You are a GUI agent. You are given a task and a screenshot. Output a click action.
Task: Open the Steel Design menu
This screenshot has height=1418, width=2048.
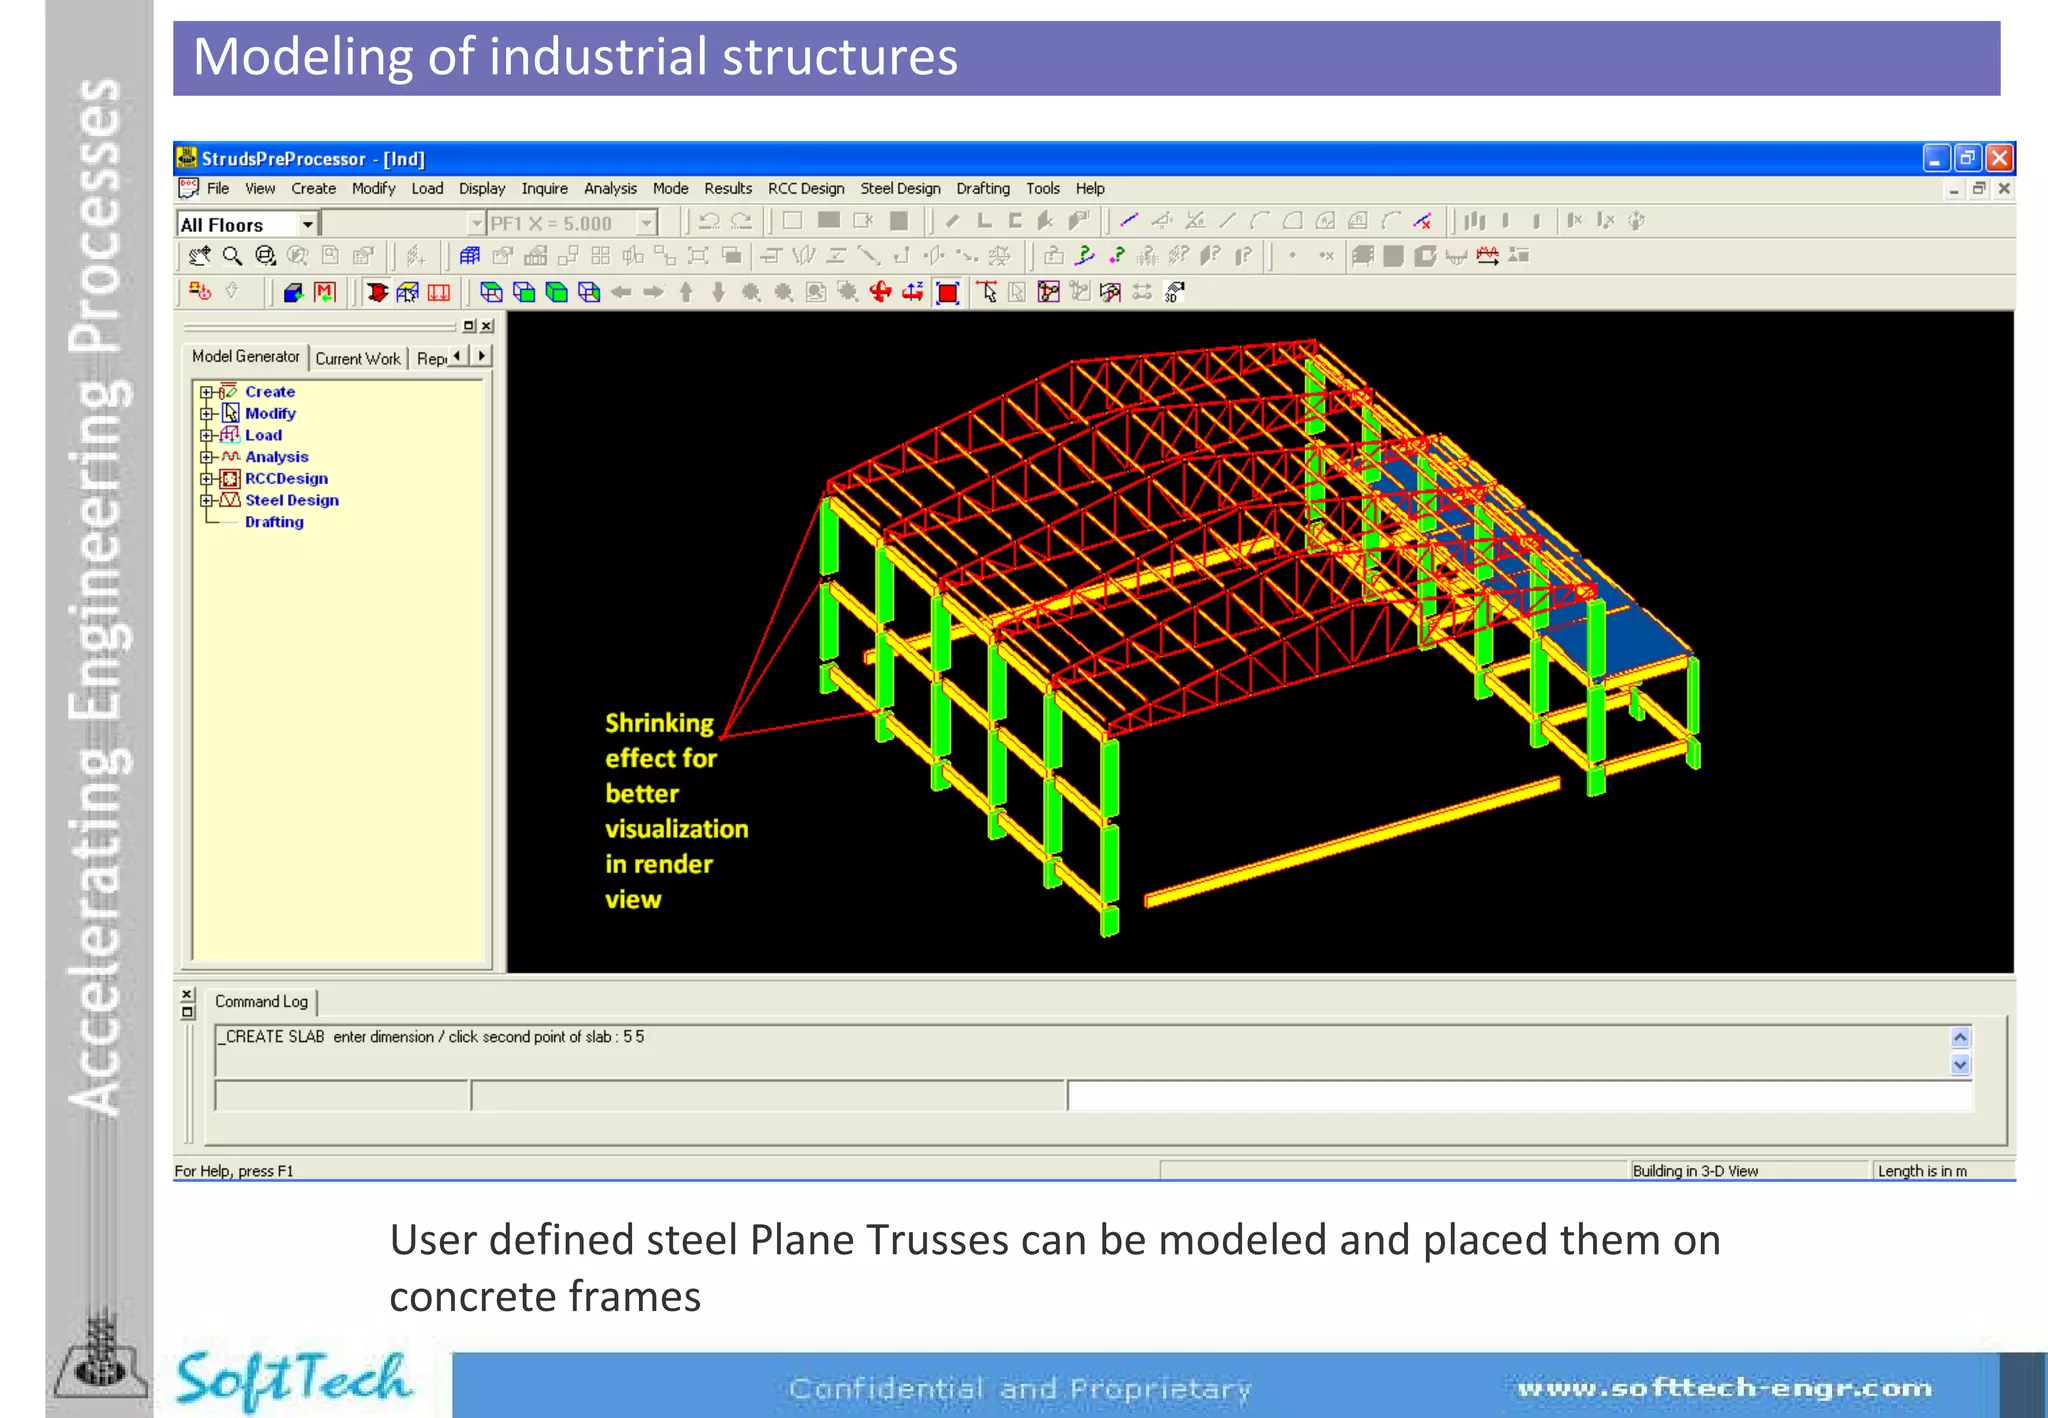click(x=900, y=188)
